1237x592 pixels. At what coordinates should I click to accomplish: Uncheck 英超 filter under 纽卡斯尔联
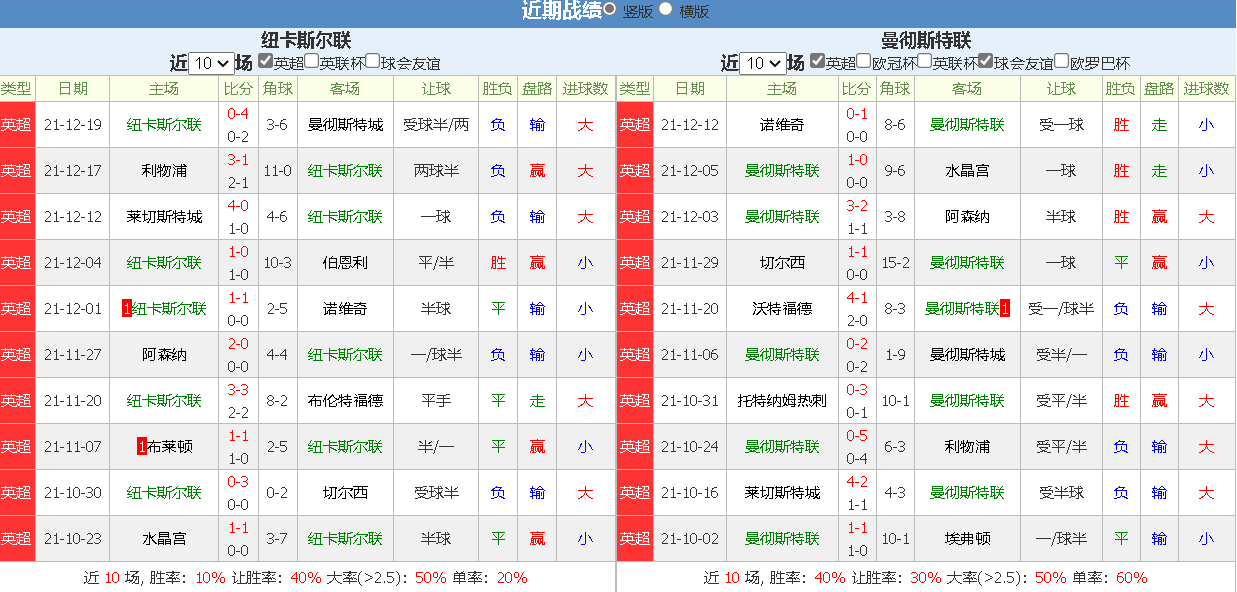[265, 61]
